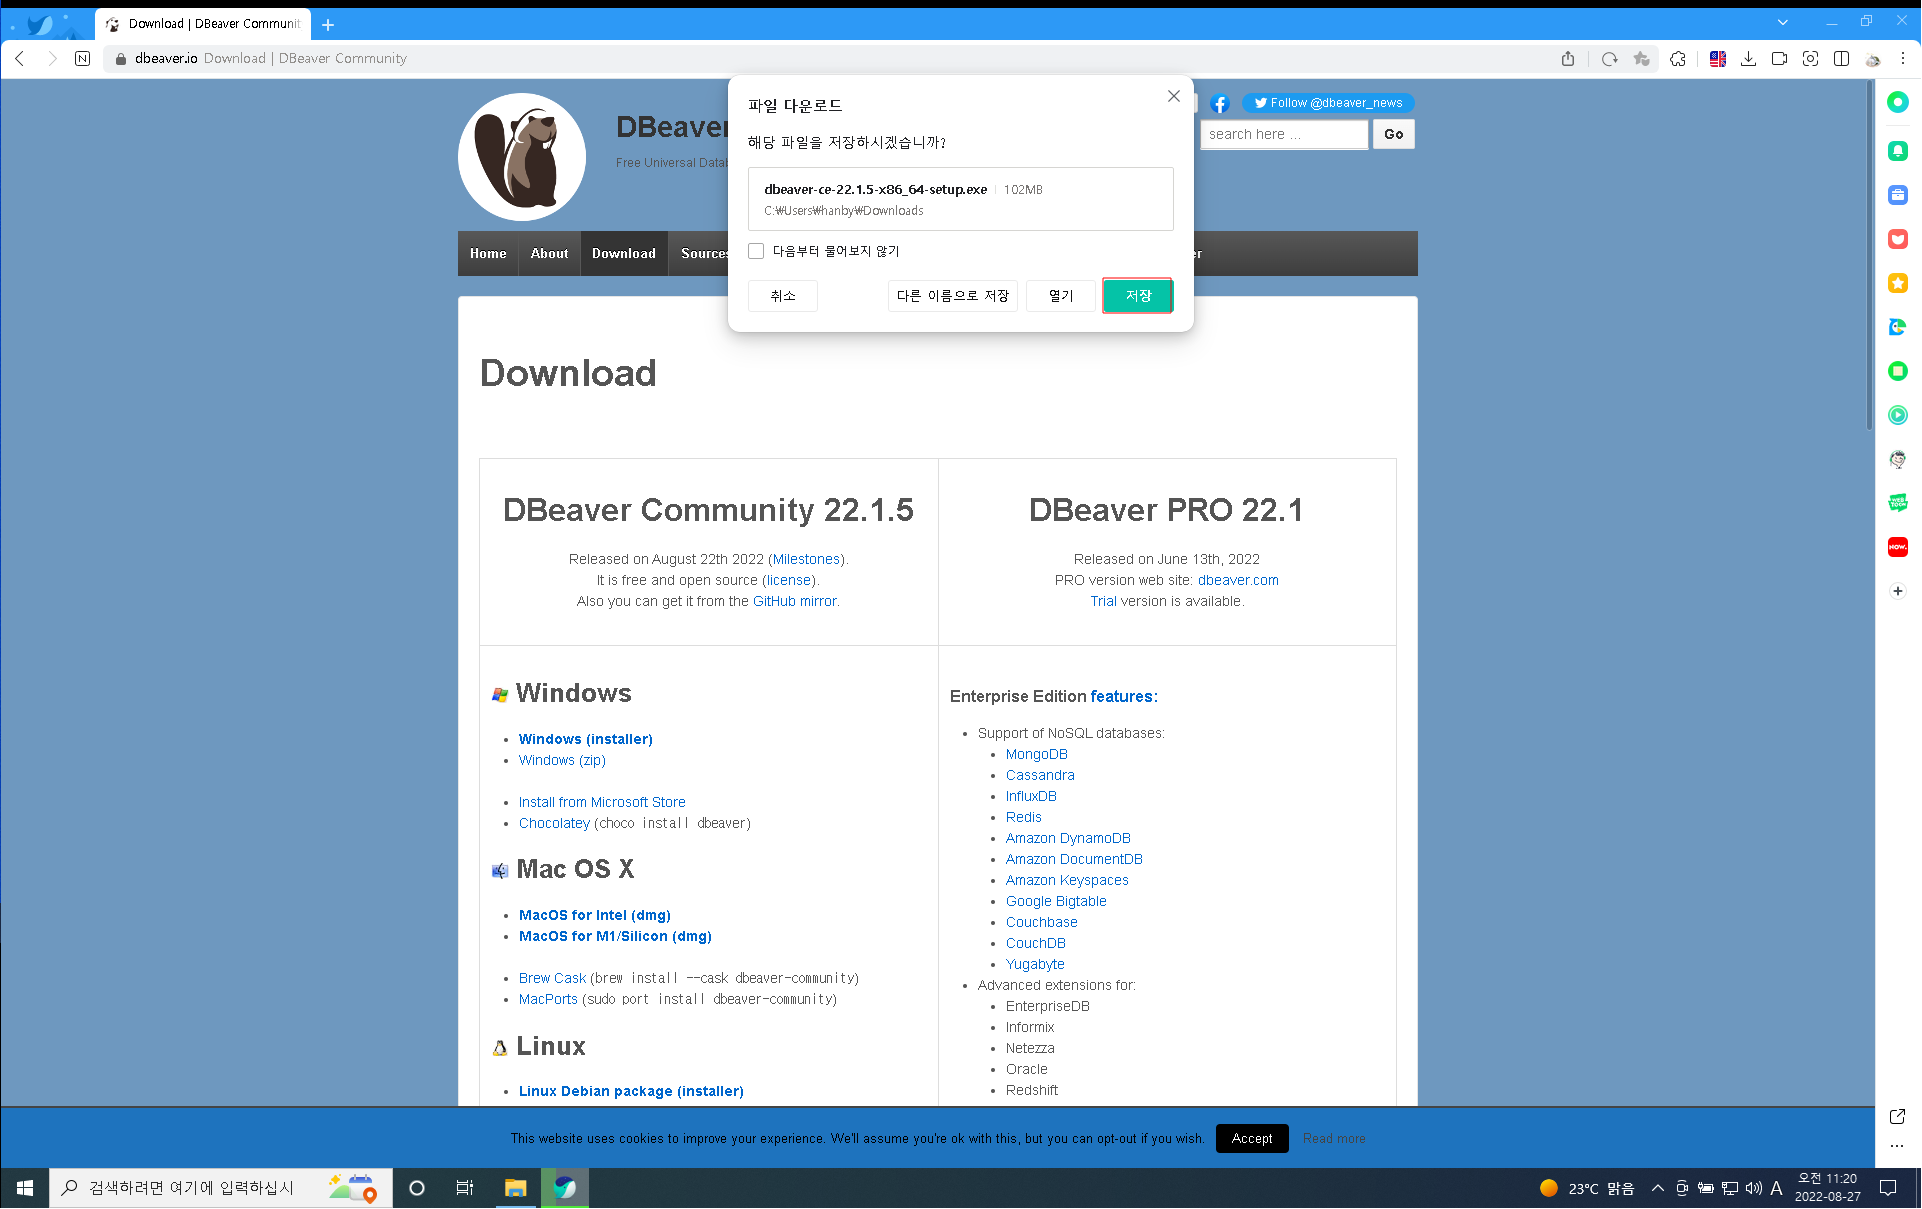Open the Facebook icon link
Screen dimensions: 1922x1209
tap(1219, 103)
